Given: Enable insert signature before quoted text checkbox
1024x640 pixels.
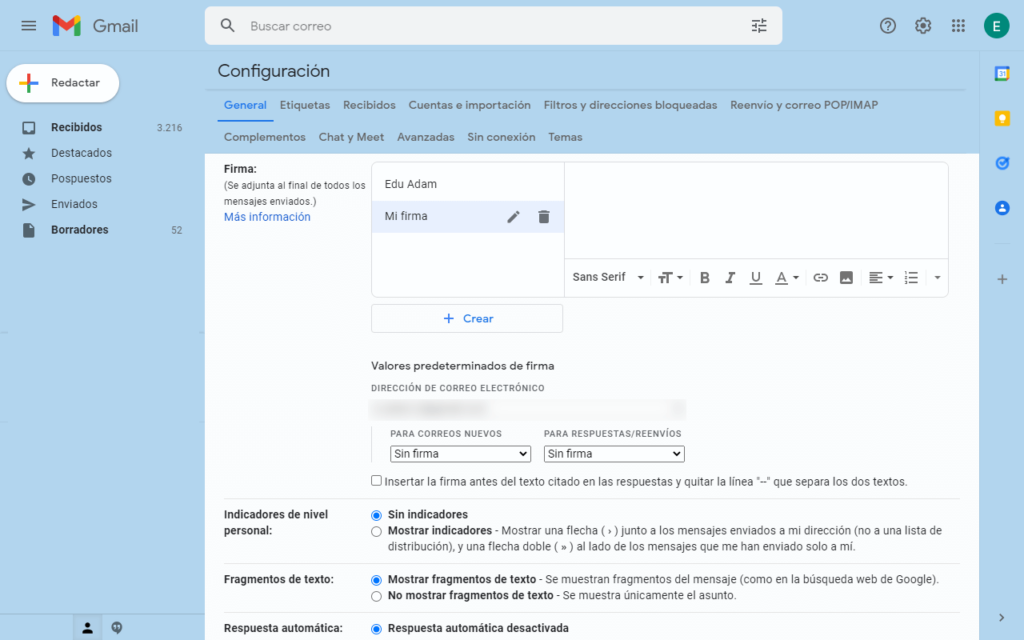Looking at the screenshot, I should click(x=376, y=481).
